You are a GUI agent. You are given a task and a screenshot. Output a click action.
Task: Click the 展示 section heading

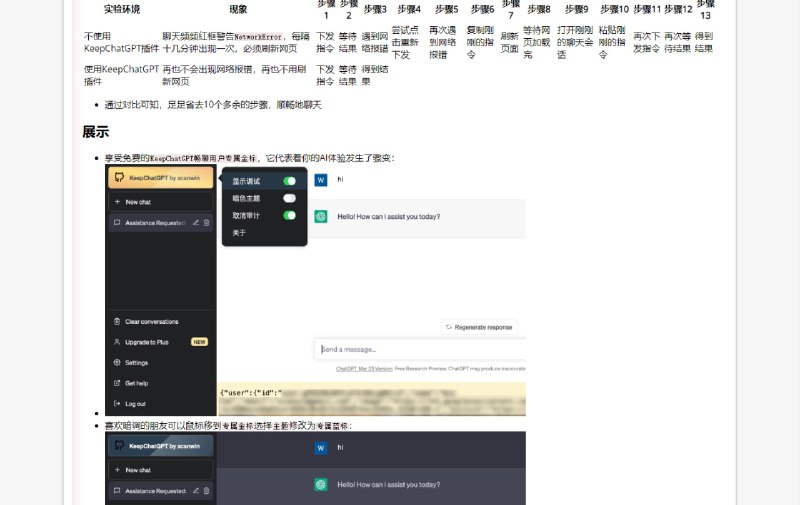click(95, 132)
